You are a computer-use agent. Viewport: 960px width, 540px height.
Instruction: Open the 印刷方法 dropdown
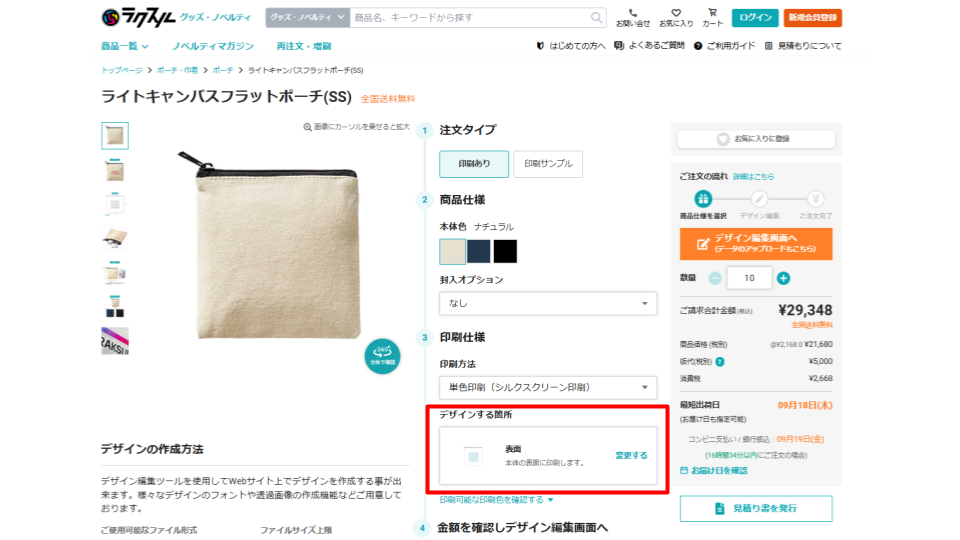(548, 387)
